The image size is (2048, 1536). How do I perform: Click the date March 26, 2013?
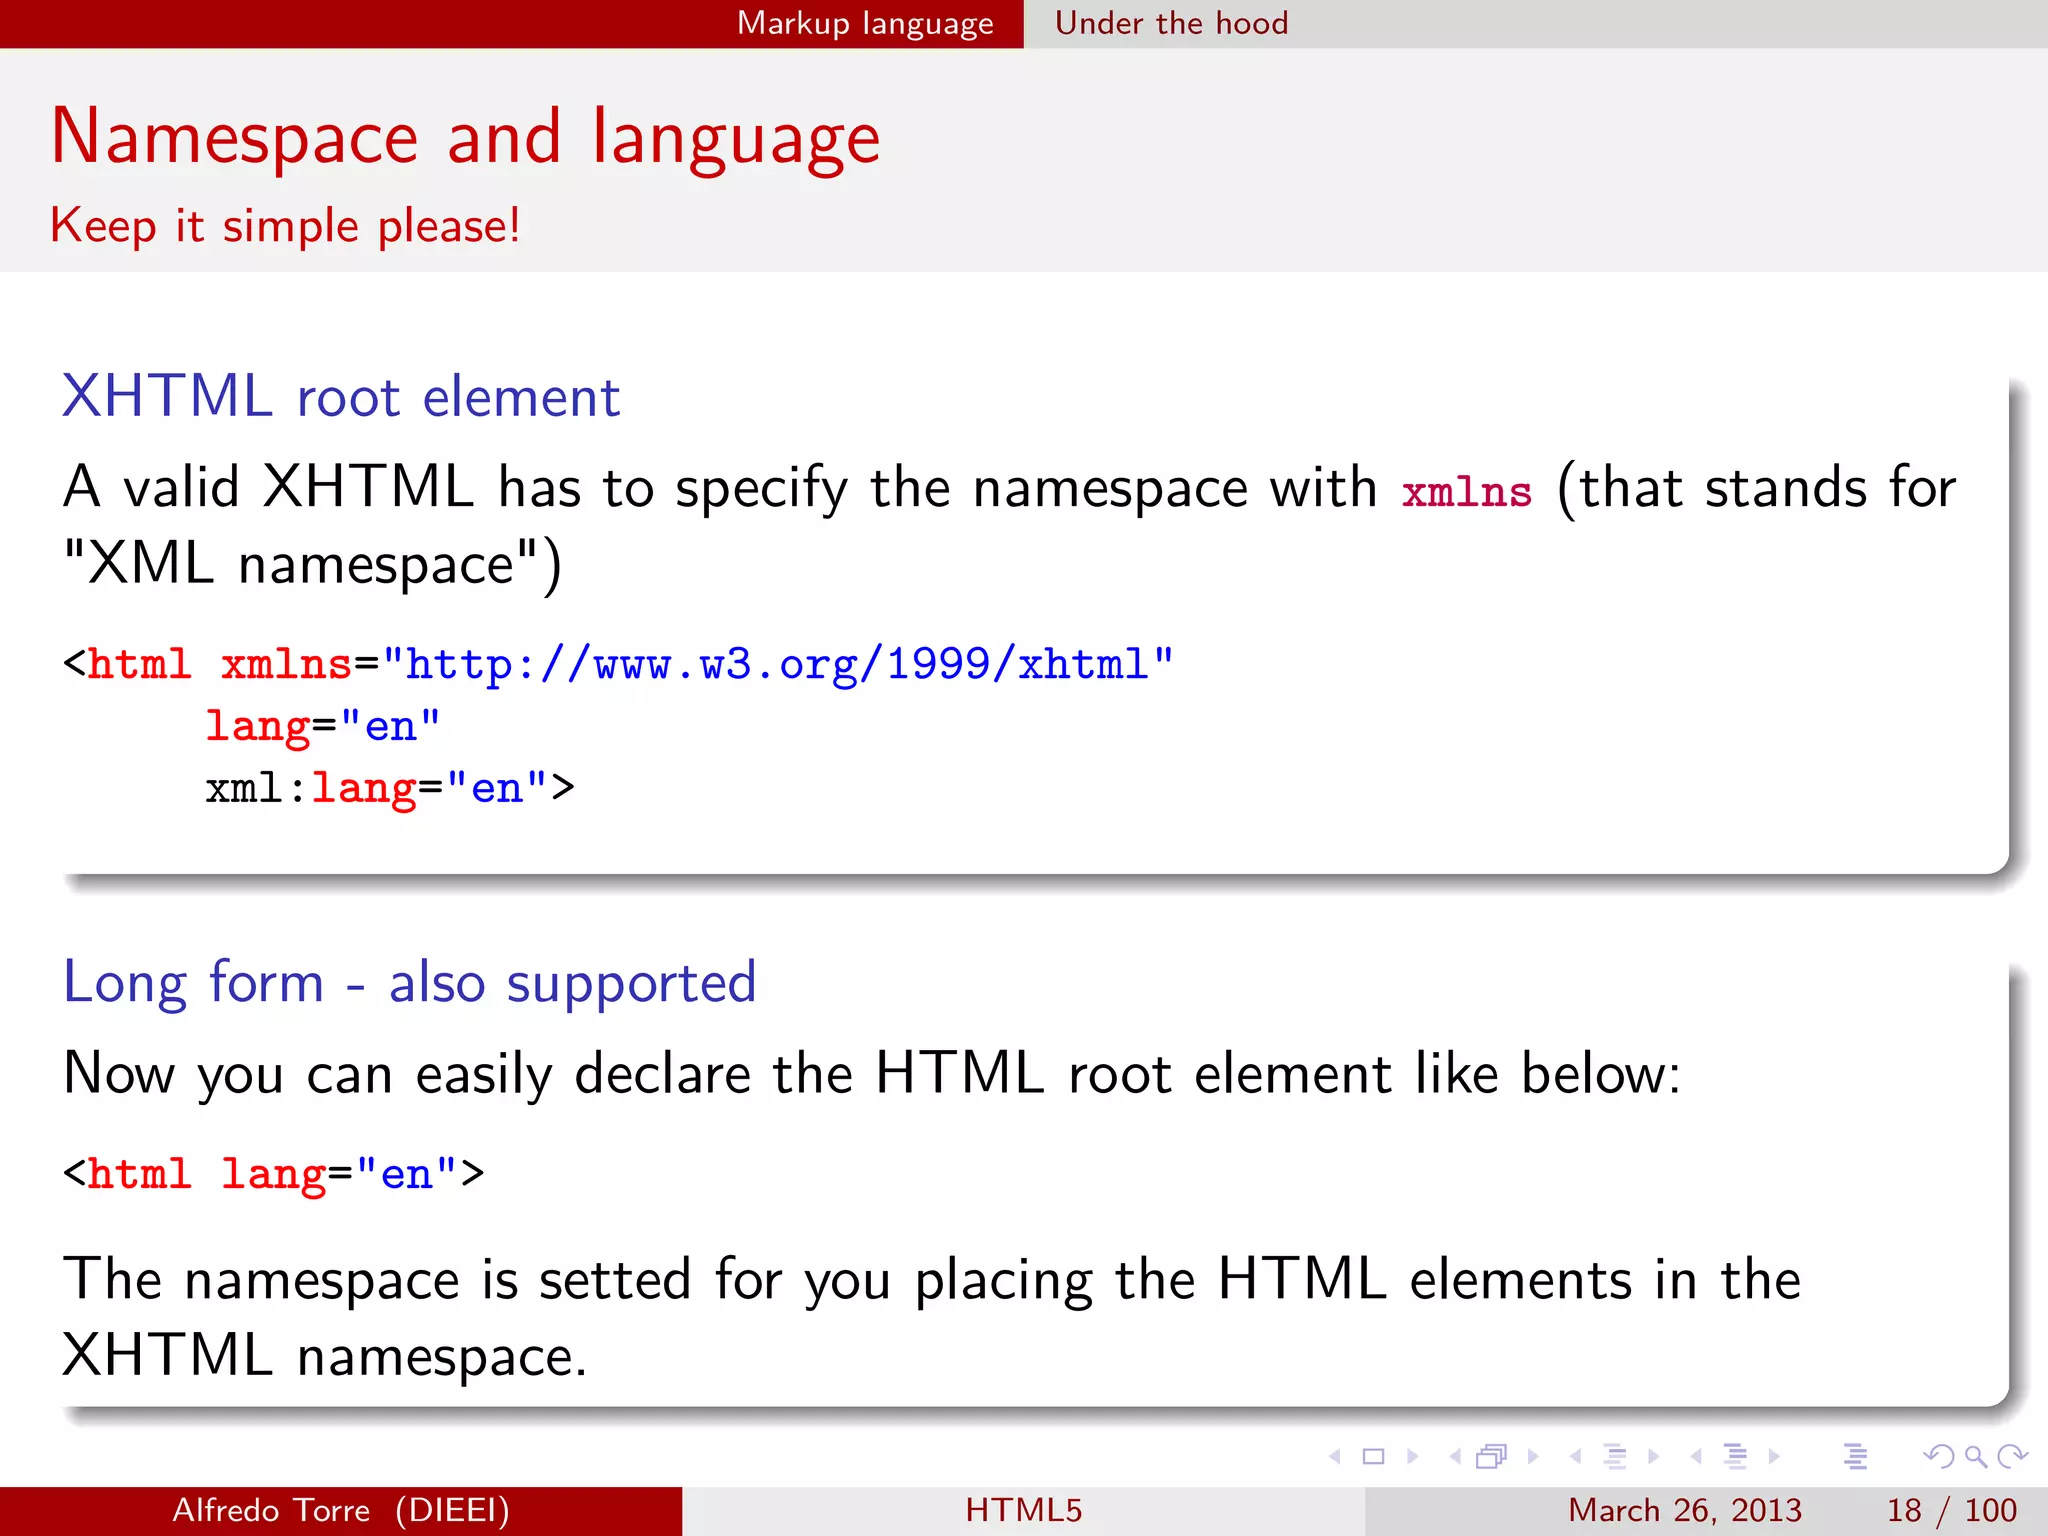[1685, 1510]
